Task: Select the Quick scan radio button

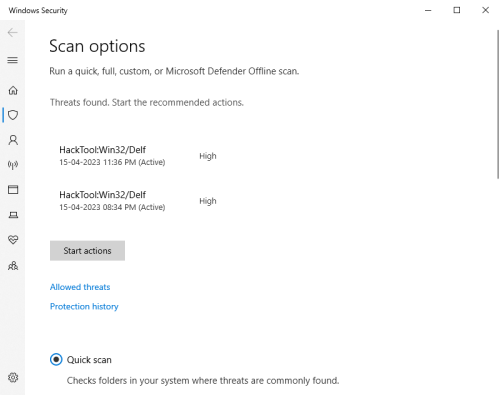Action: point(56,360)
